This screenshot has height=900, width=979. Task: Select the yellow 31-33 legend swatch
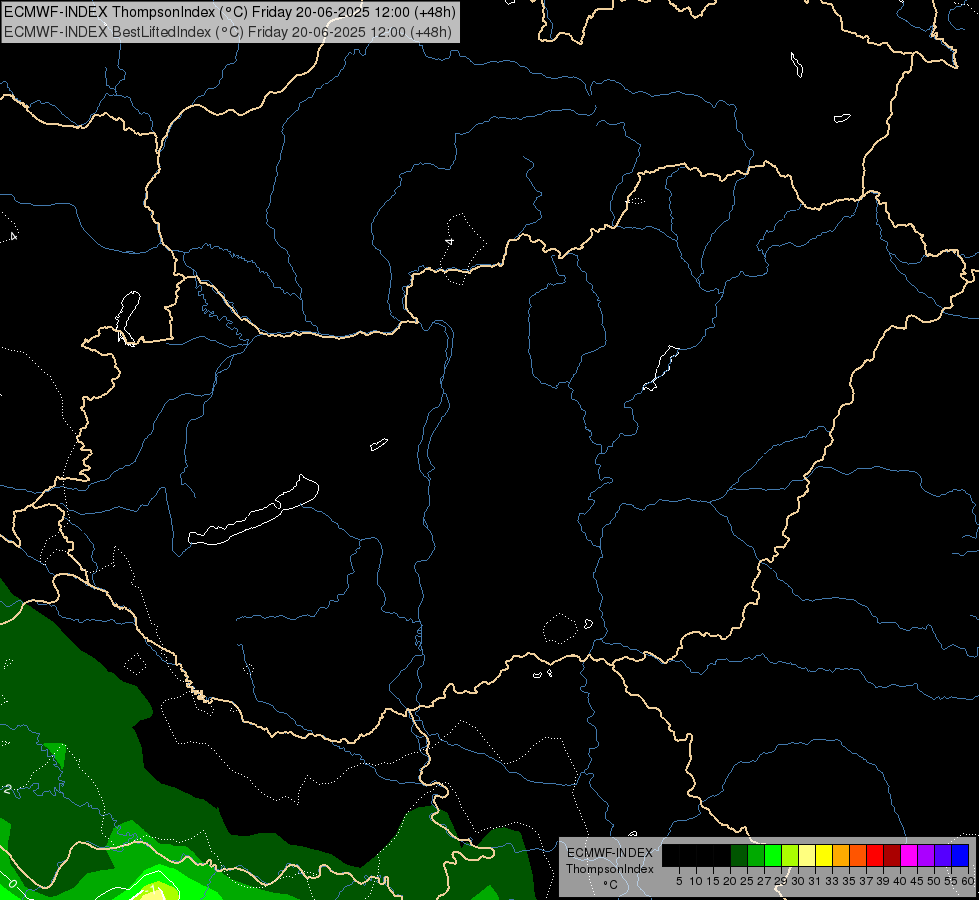pos(824,855)
